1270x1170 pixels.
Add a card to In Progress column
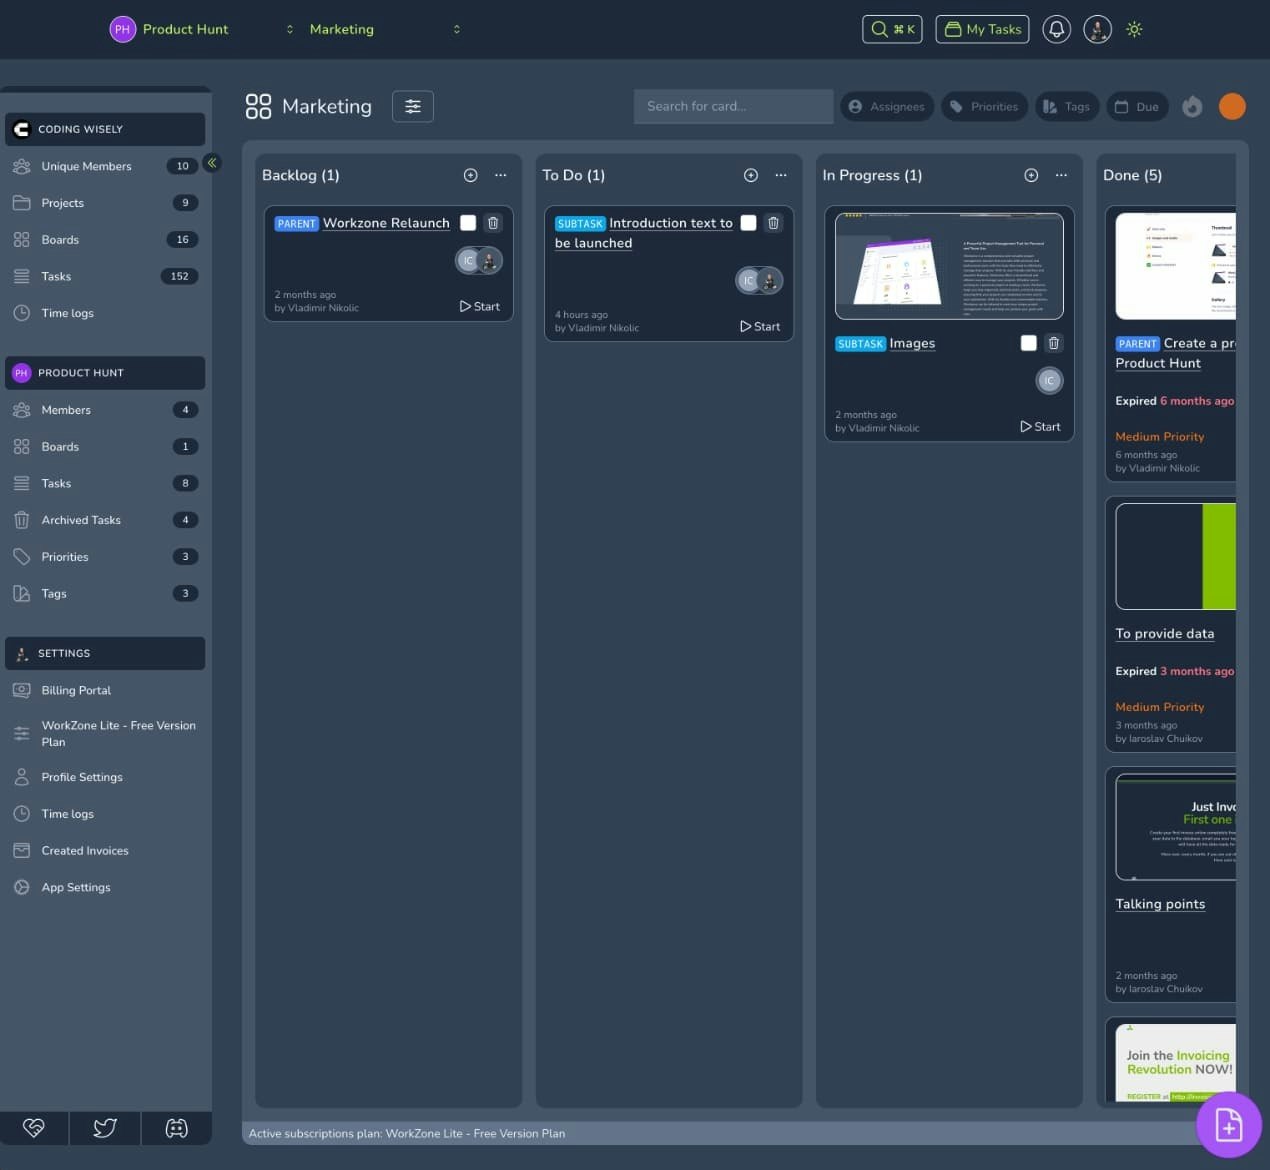coord(1031,175)
